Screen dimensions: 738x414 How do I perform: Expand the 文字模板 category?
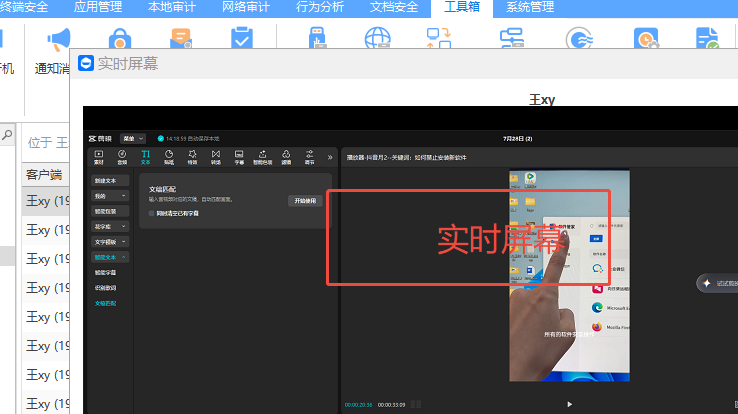tap(110, 242)
